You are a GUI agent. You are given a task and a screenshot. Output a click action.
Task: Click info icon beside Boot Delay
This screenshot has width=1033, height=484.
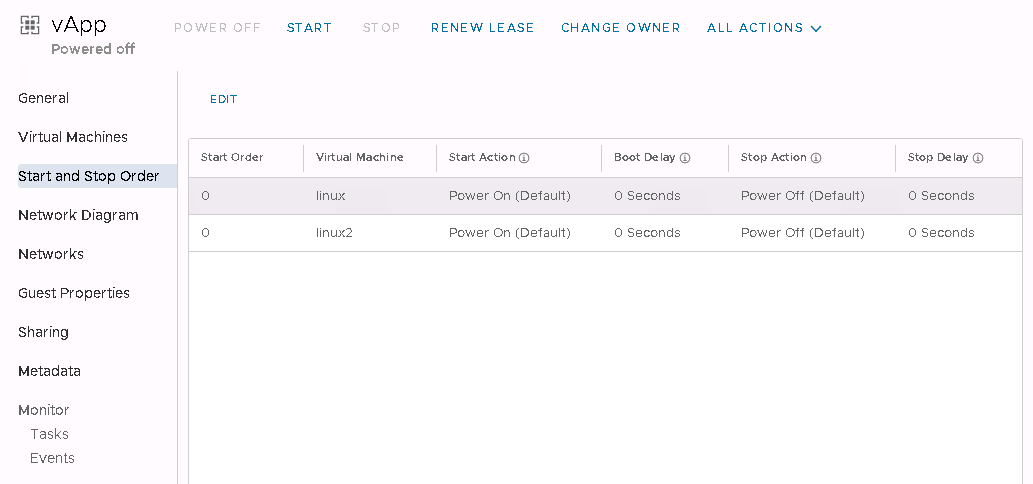pos(684,158)
